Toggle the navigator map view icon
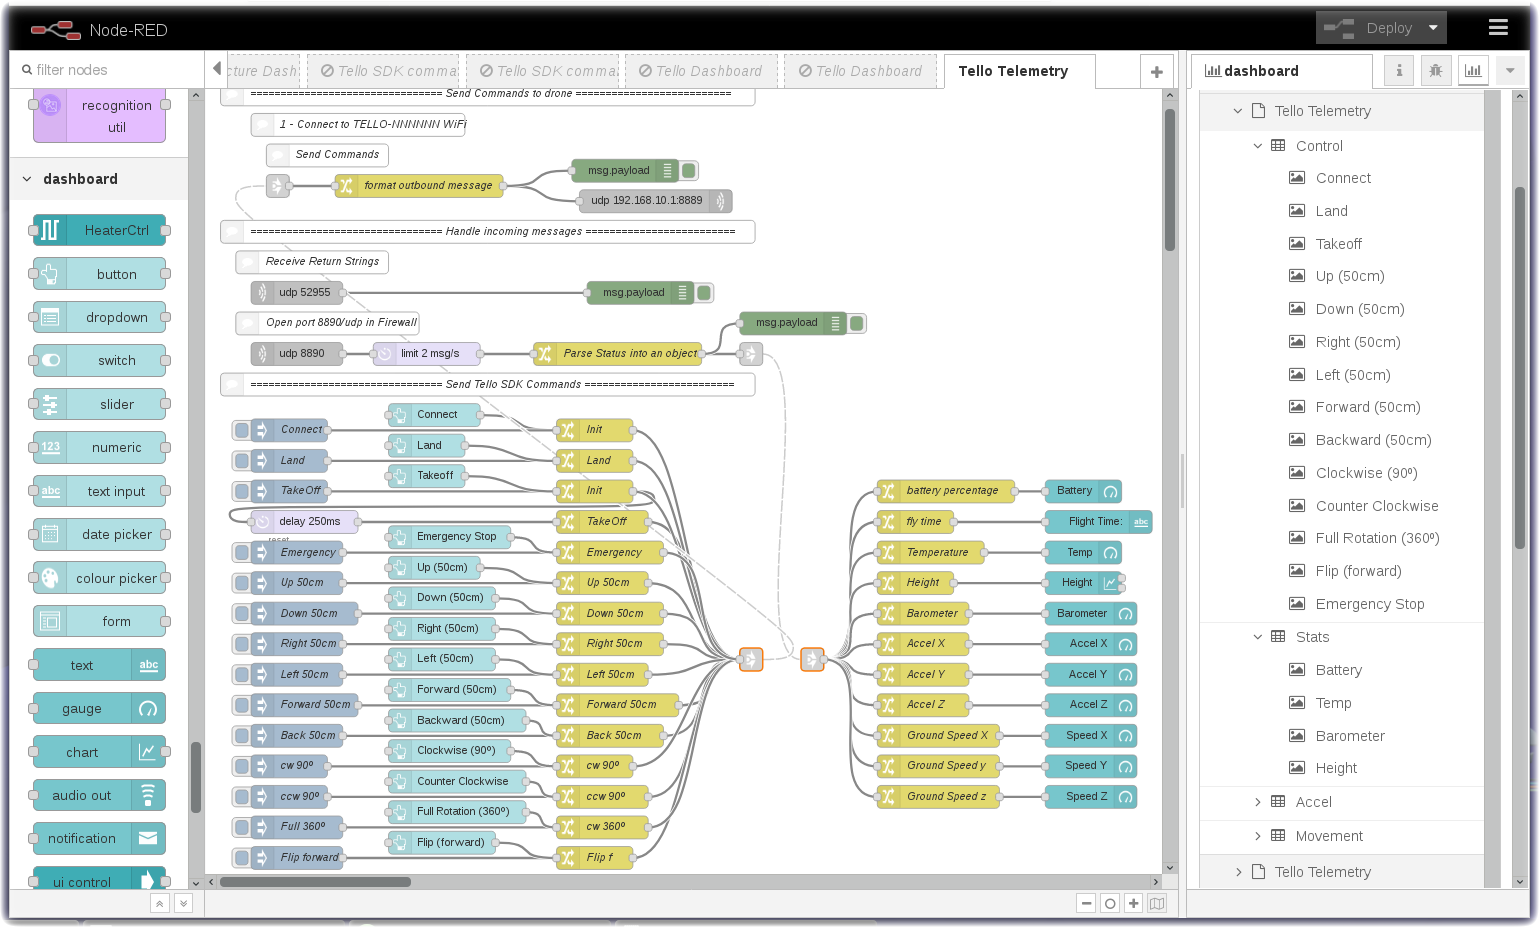This screenshot has width=1539, height=927. (x=1157, y=903)
